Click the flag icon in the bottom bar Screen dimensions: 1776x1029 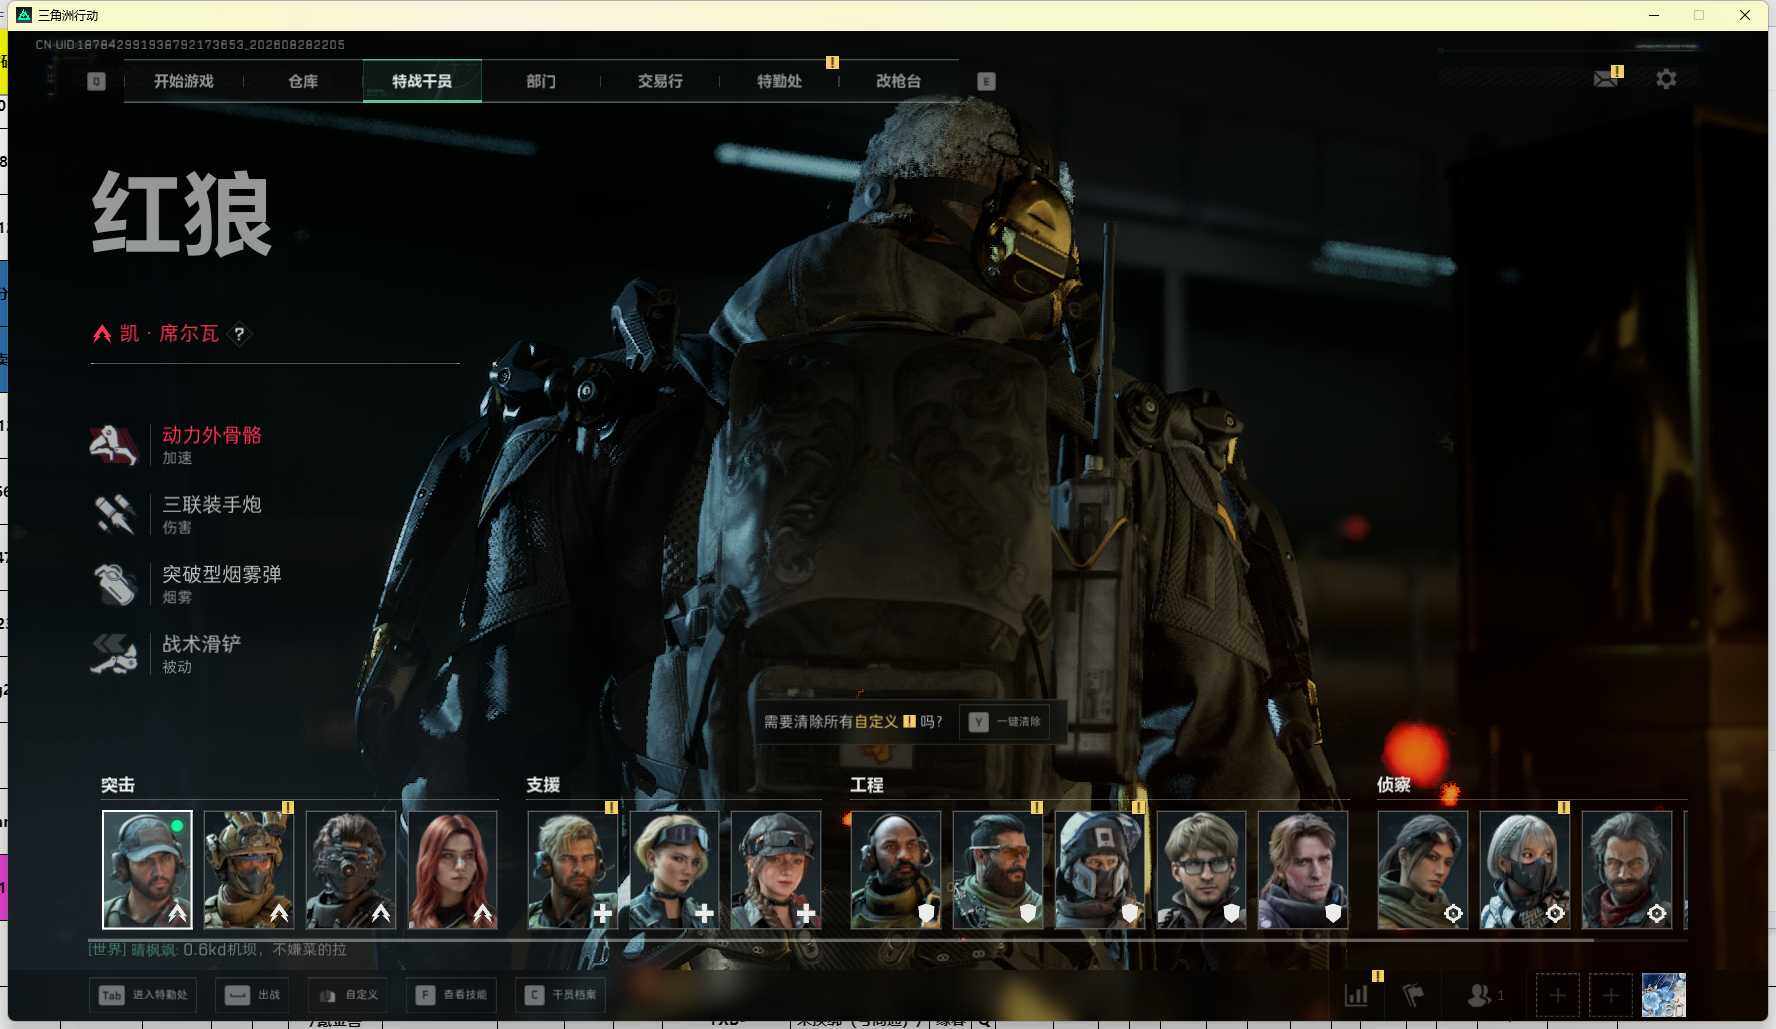(1413, 995)
